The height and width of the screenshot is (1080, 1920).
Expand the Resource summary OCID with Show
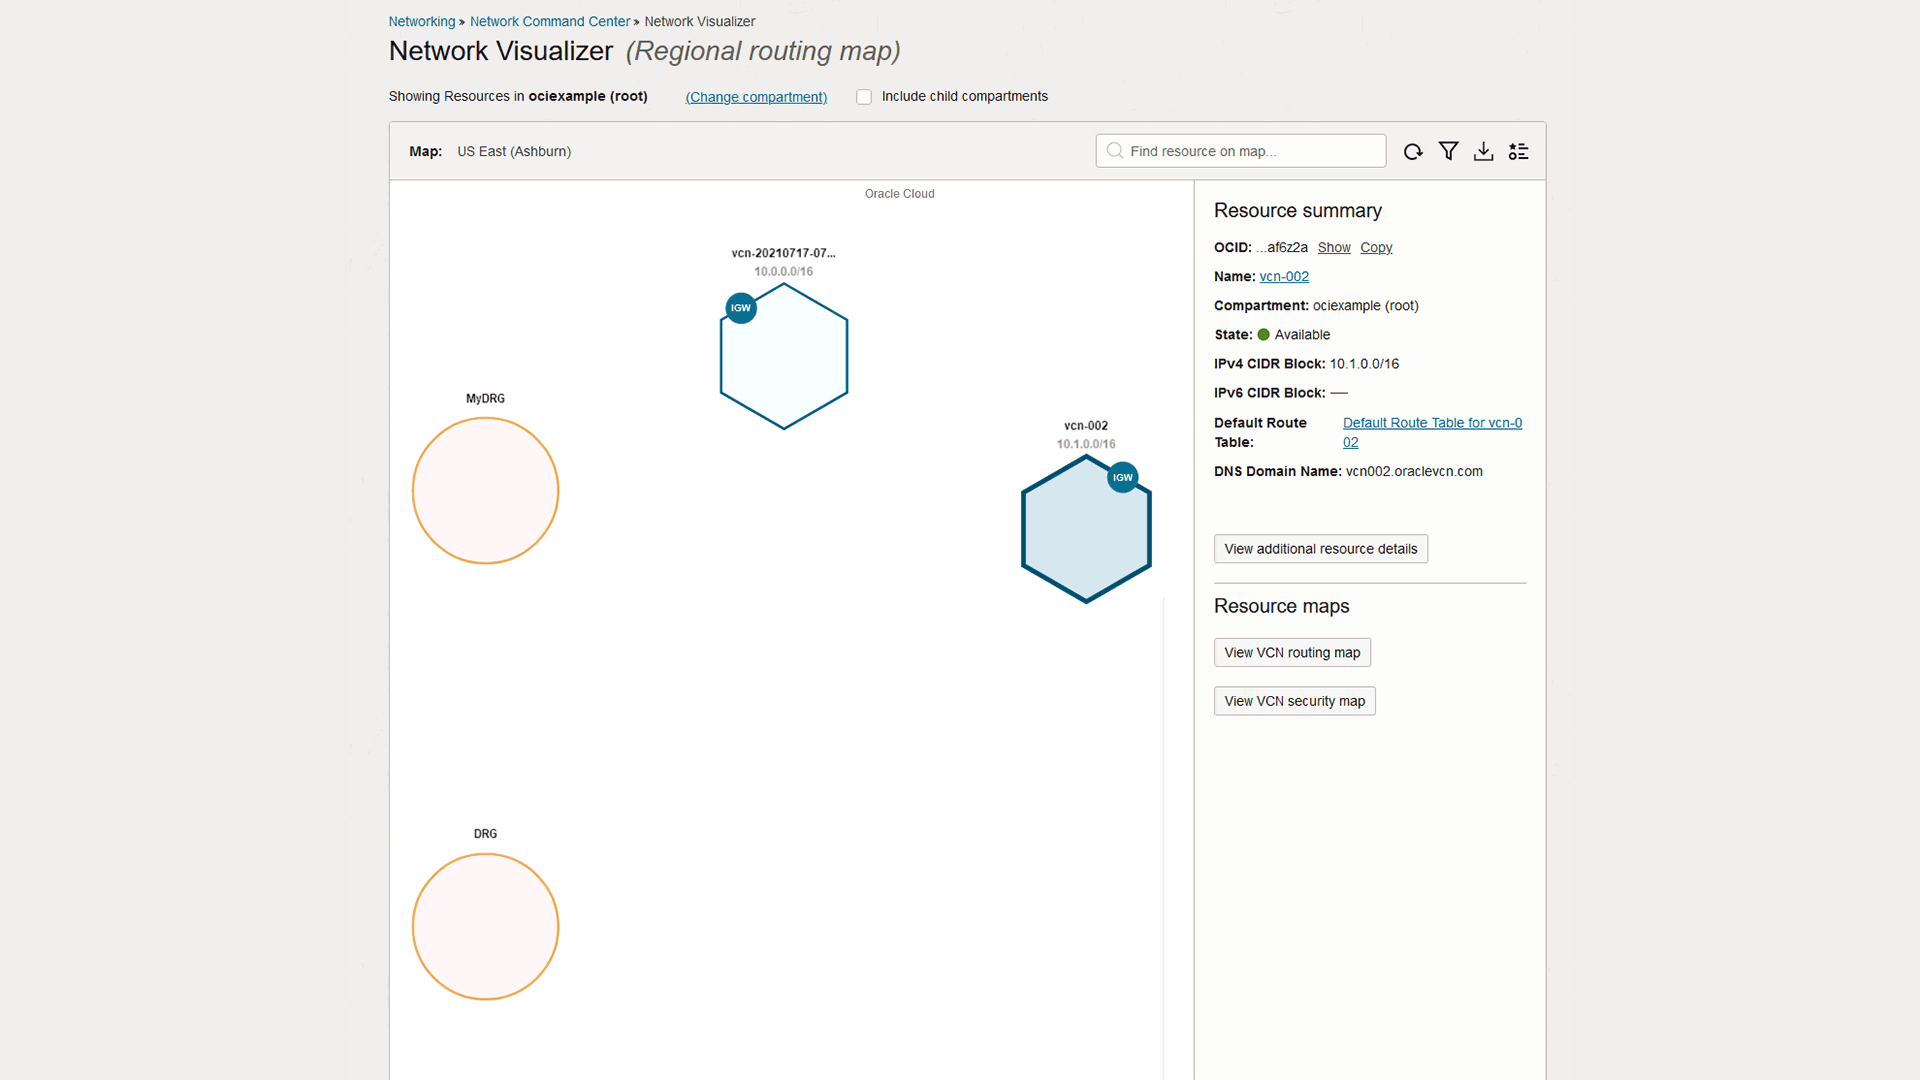(x=1334, y=247)
